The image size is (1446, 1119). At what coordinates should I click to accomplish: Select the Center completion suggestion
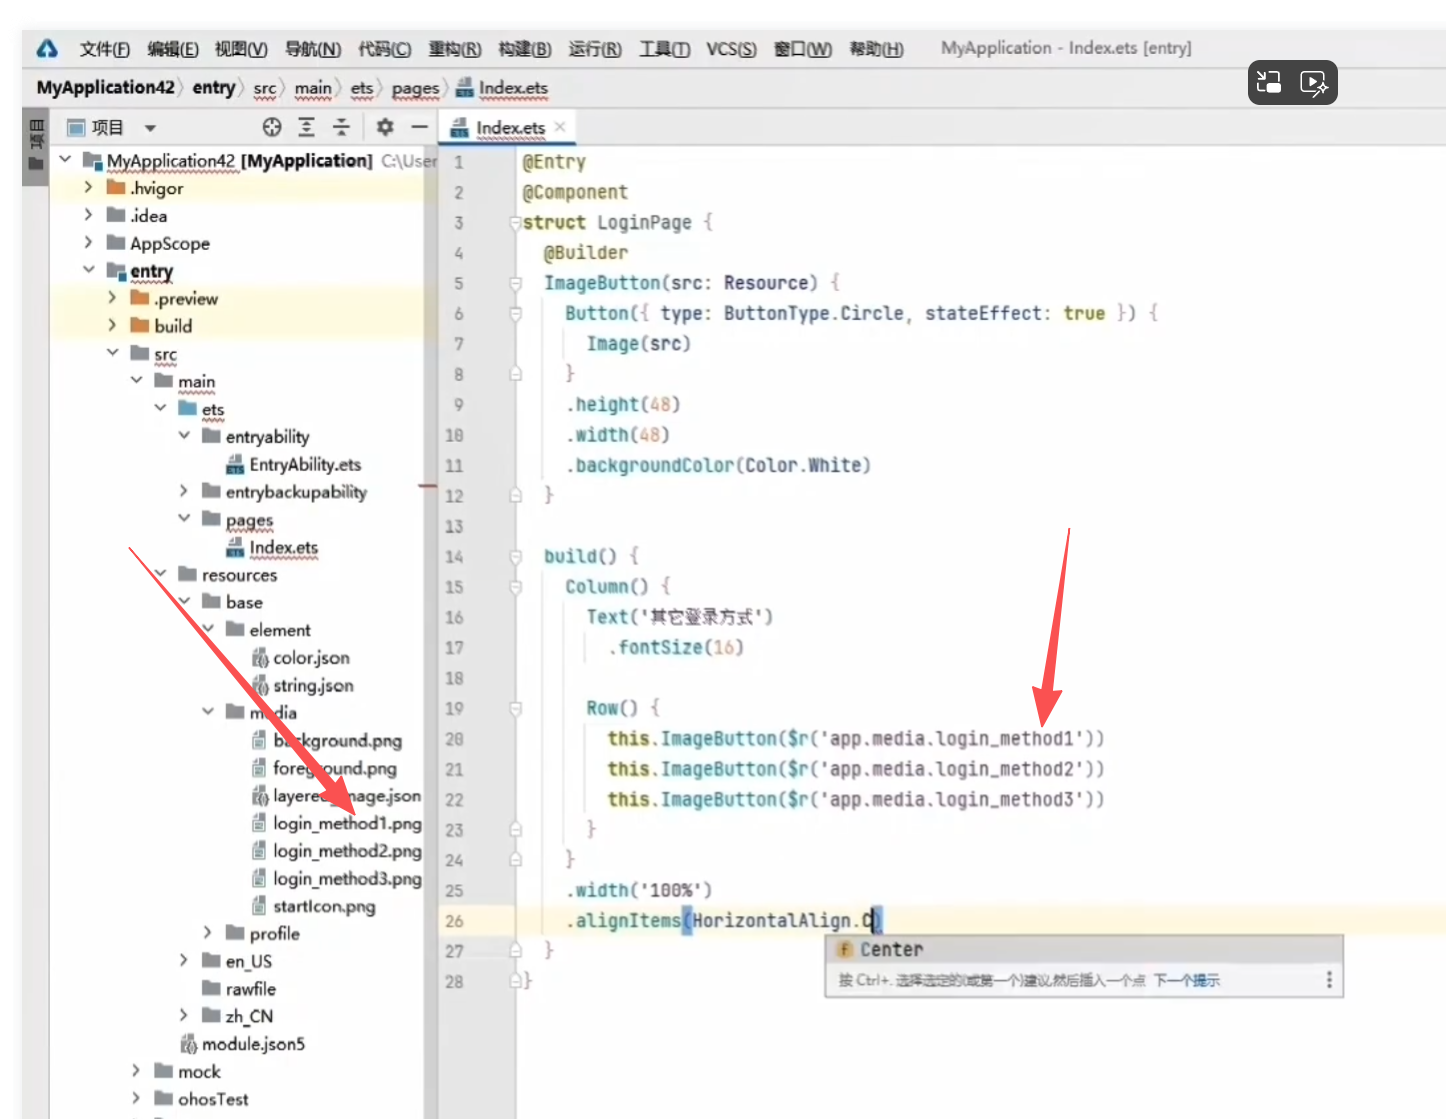pos(891,950)
